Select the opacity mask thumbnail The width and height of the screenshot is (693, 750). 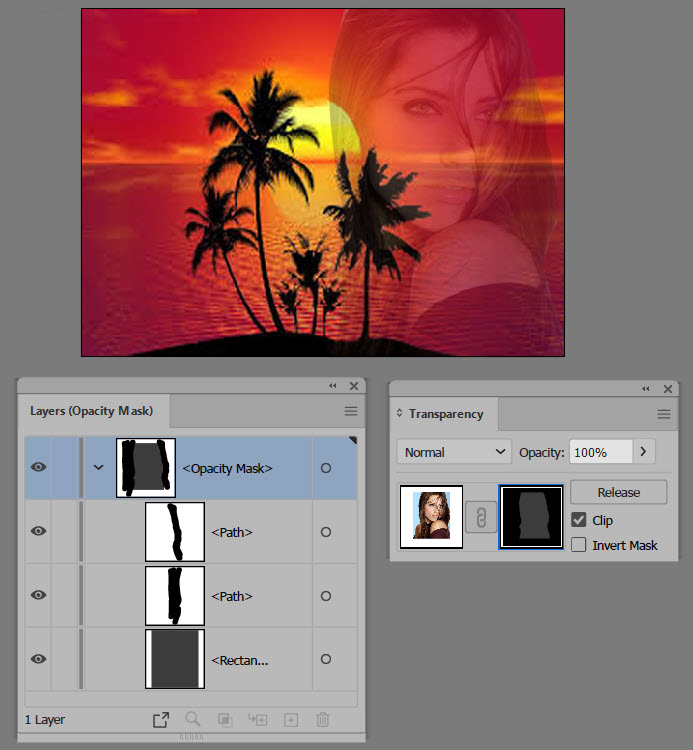click(531, 517)
